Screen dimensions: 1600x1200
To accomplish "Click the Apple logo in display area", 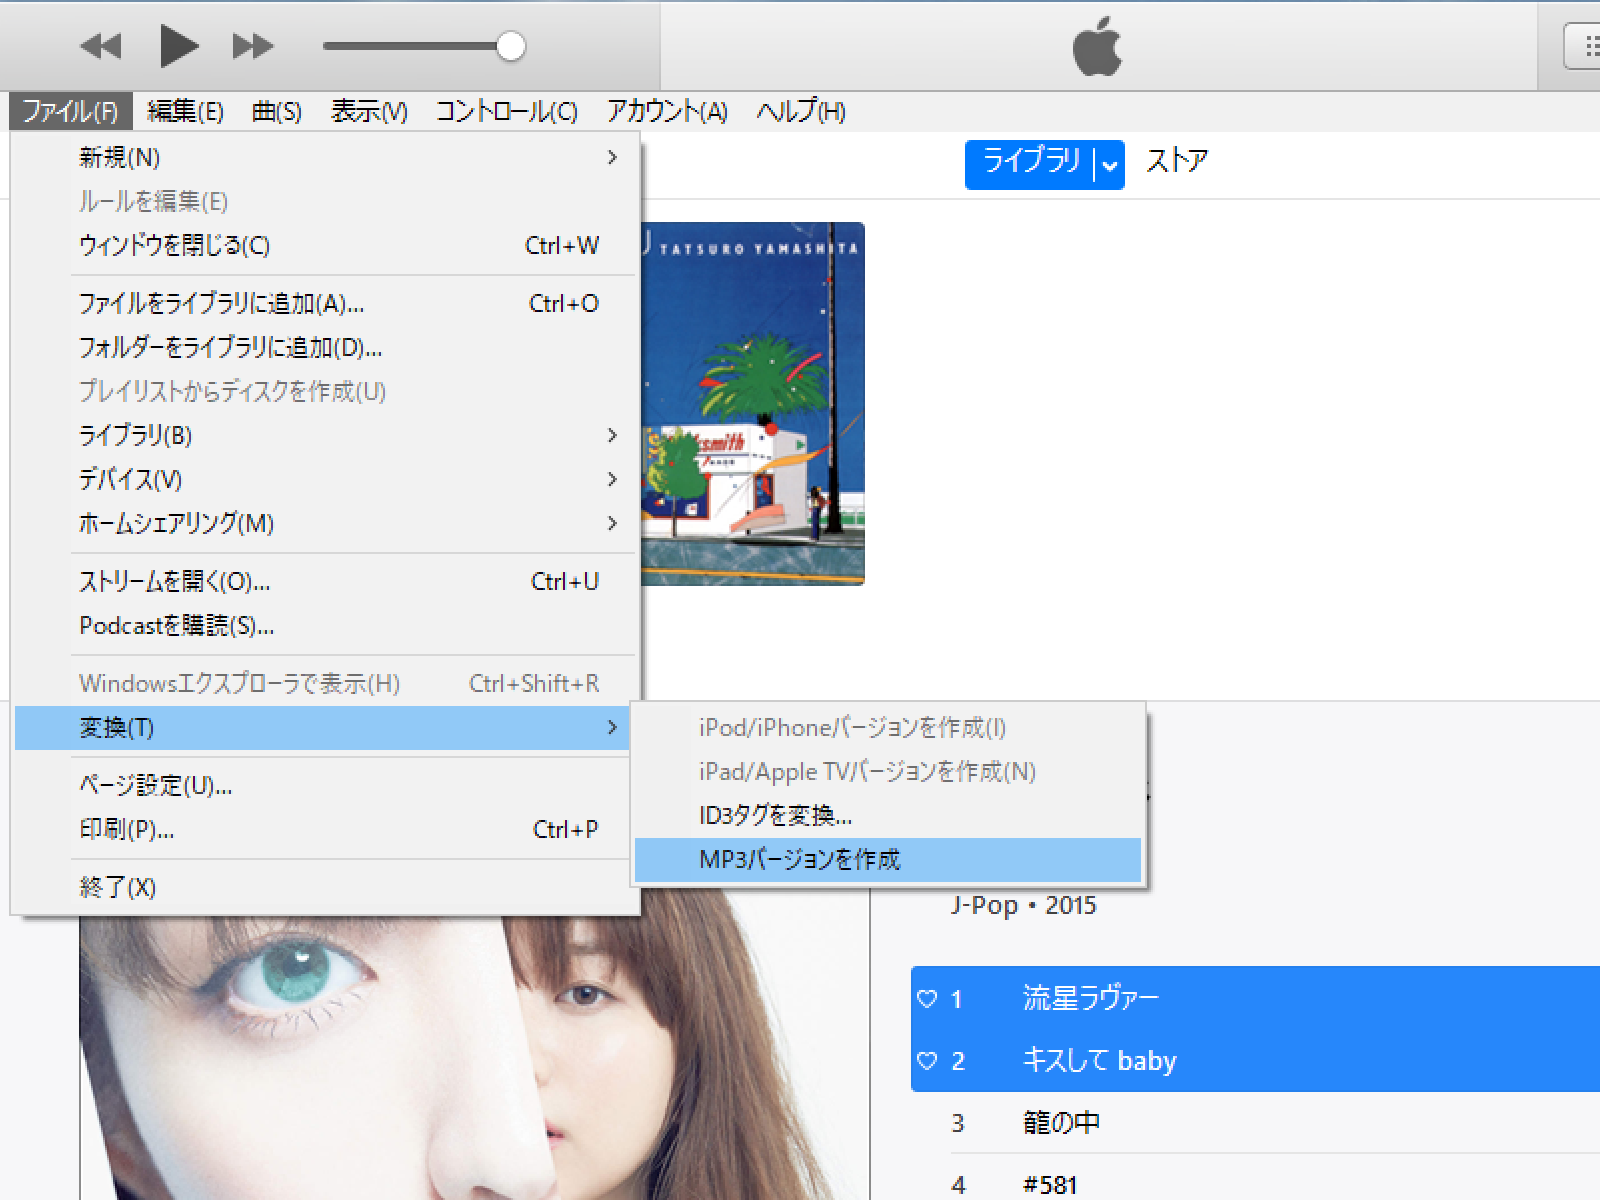I will [1097, 46].
